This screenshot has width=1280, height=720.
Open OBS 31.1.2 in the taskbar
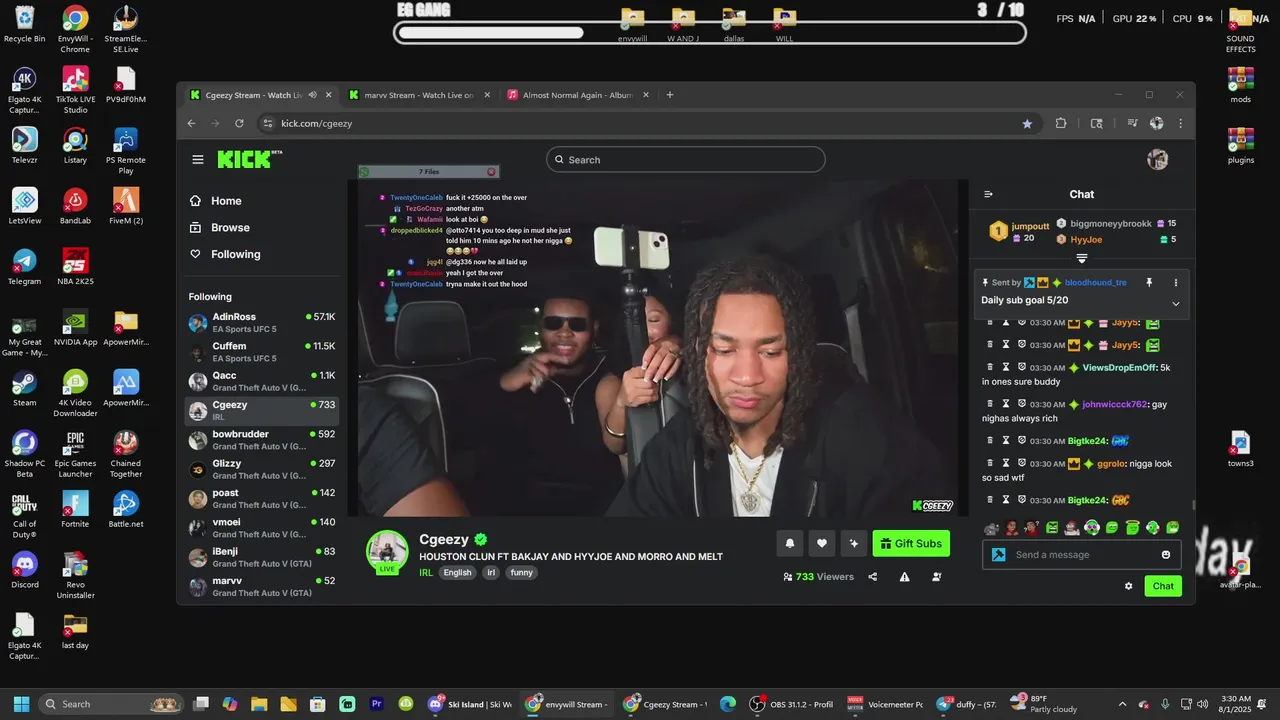792,704
